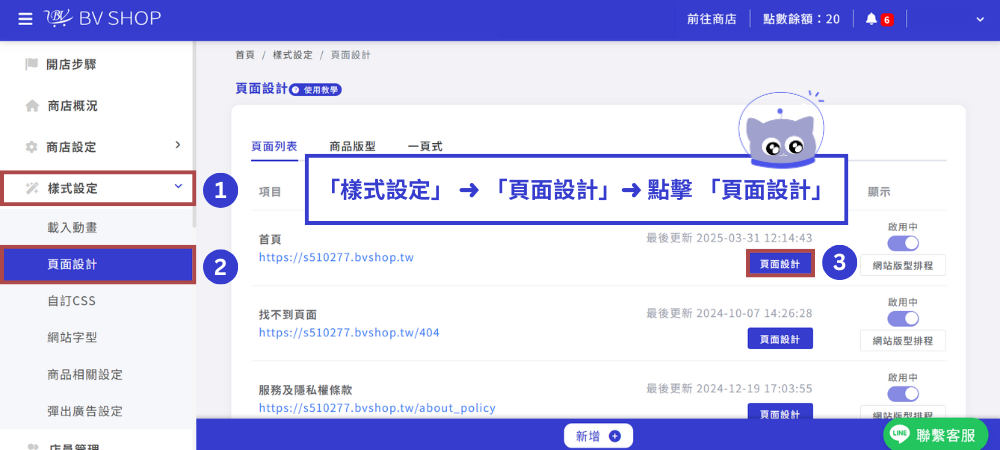Click the 顯示 column header
The image size is (1000, 450).
(879, 191)
